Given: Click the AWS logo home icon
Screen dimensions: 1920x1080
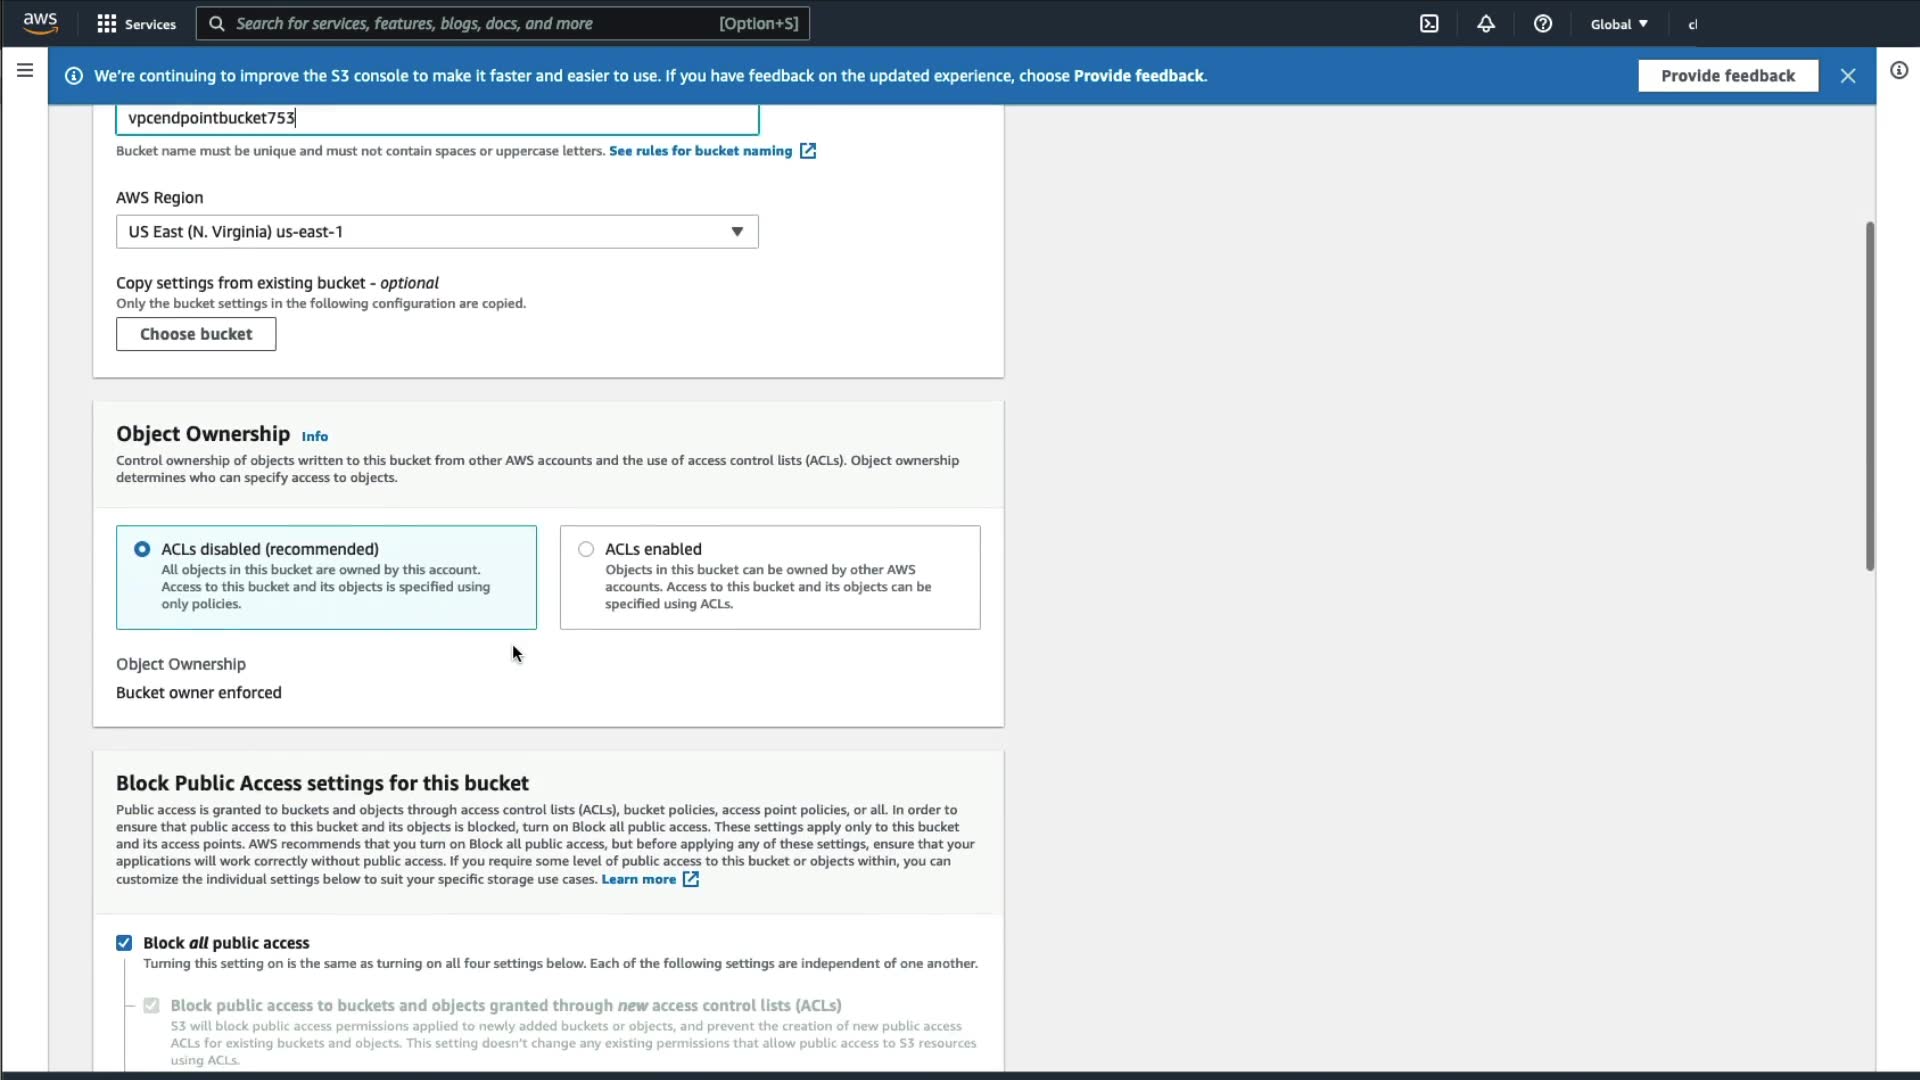Looking at the screenshot, I should tap(40, 22).
